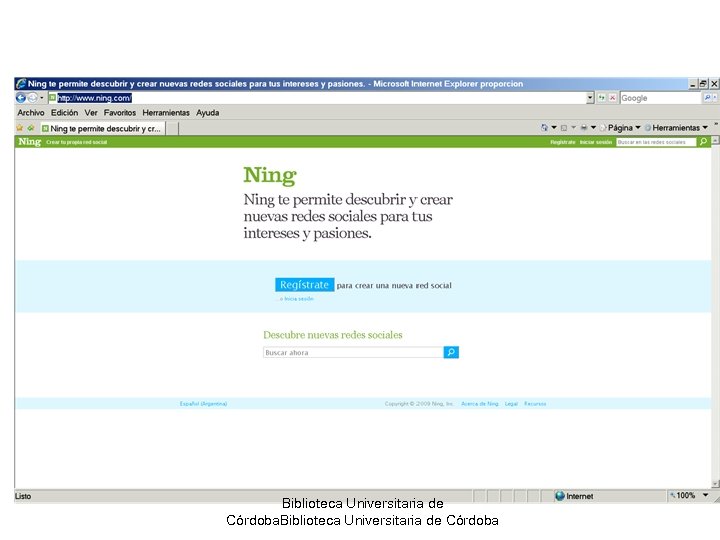Open Favorites Center star icon
720x540 pixels.
point(20,128)
